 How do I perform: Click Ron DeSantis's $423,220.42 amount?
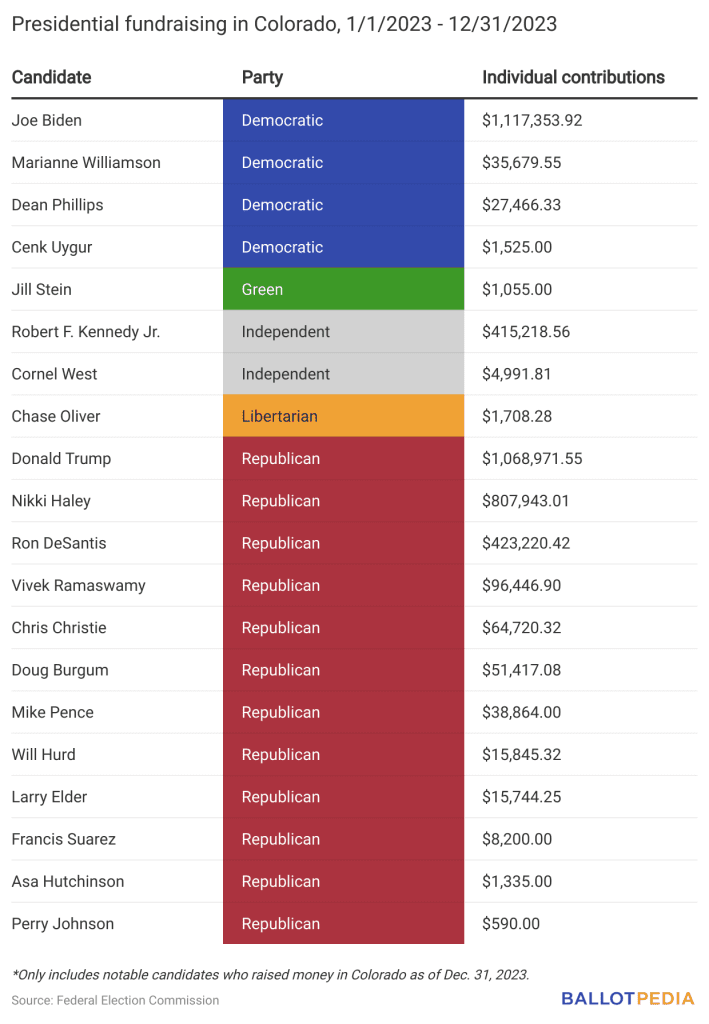click(526, 543)
